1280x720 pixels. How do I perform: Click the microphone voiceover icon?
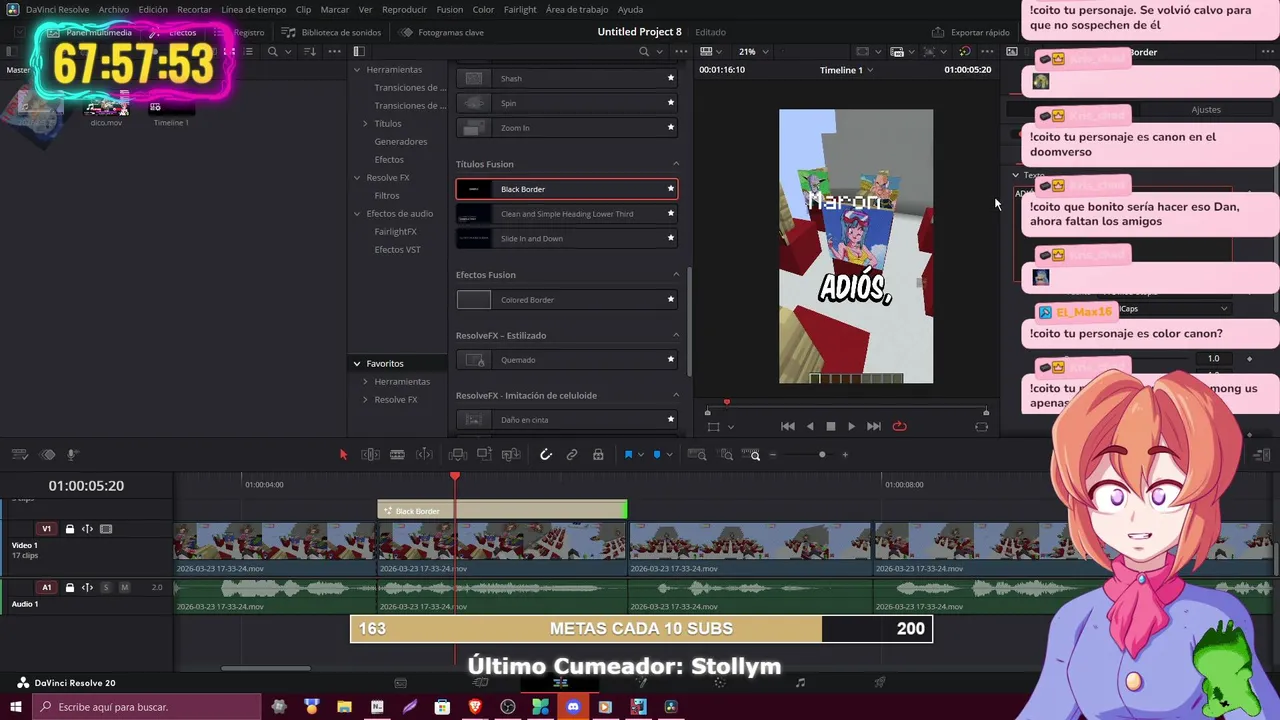tap(72, 455)
